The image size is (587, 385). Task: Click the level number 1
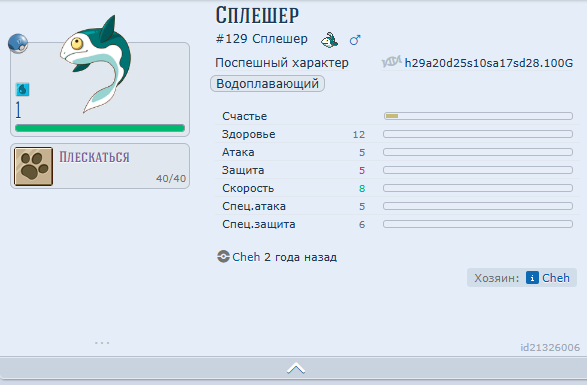click(x=18, y=110)
